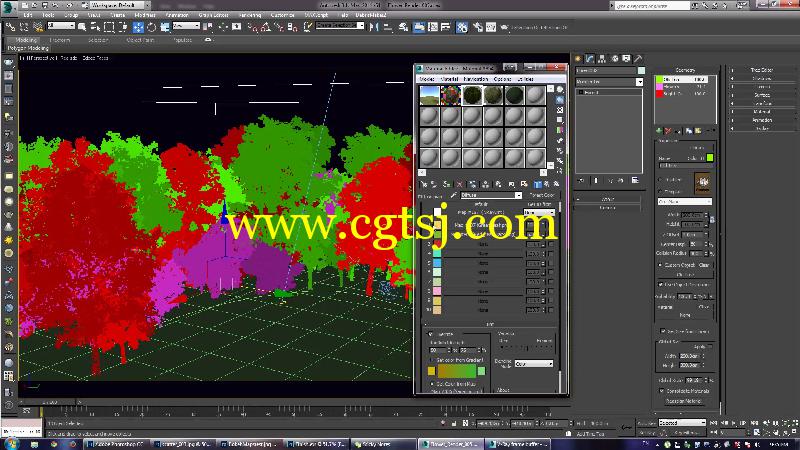The image size is (800, 450).
Task: Click the Forest Color button
Action: point(542,195)
